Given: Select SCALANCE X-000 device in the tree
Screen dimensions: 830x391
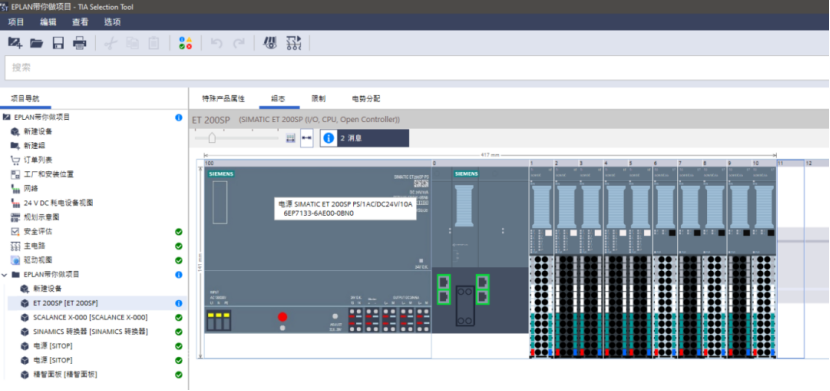Looking at the screenshot, I should [91, 317].
